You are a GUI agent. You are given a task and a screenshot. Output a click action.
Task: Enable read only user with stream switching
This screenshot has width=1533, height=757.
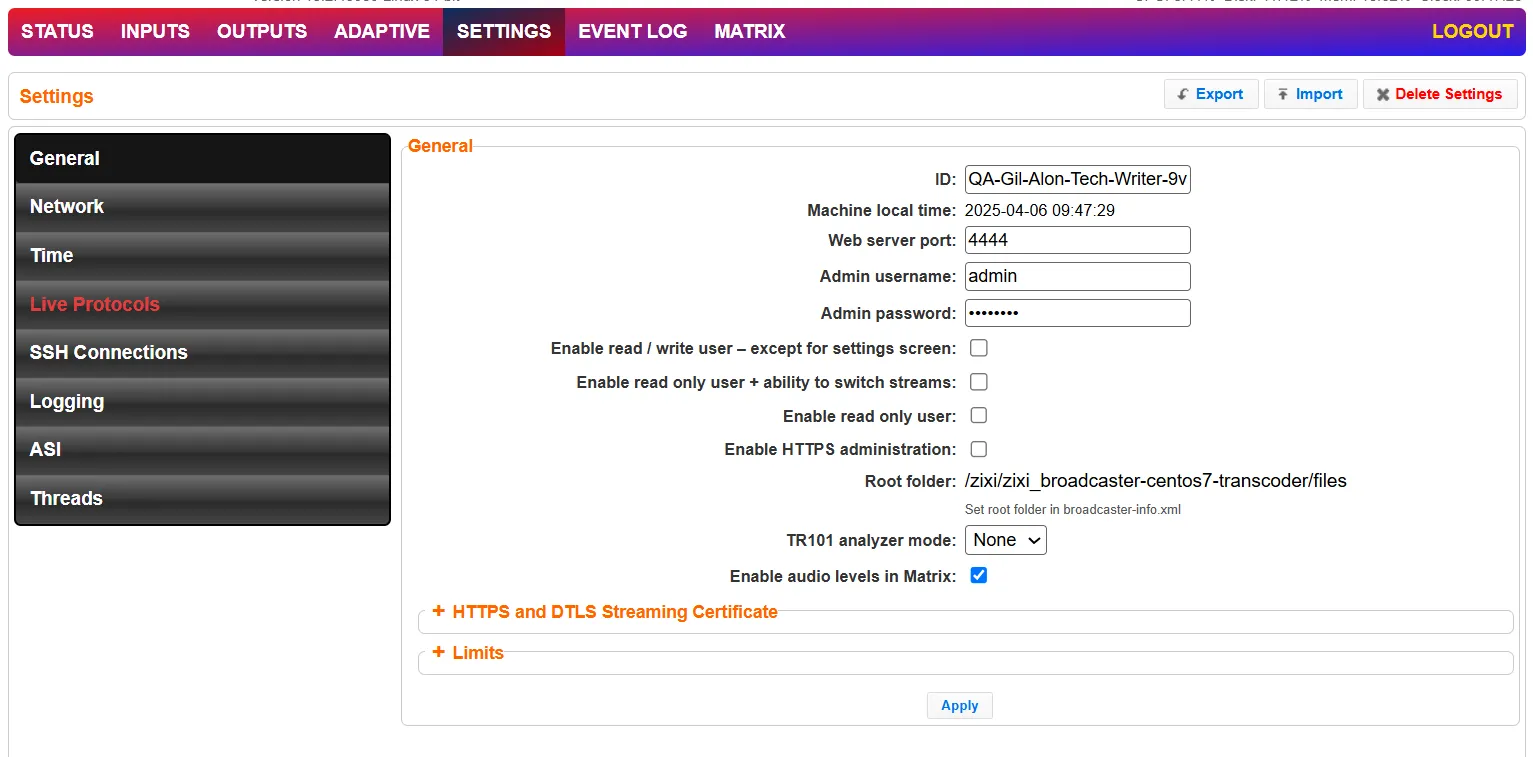tap(979, 382)
